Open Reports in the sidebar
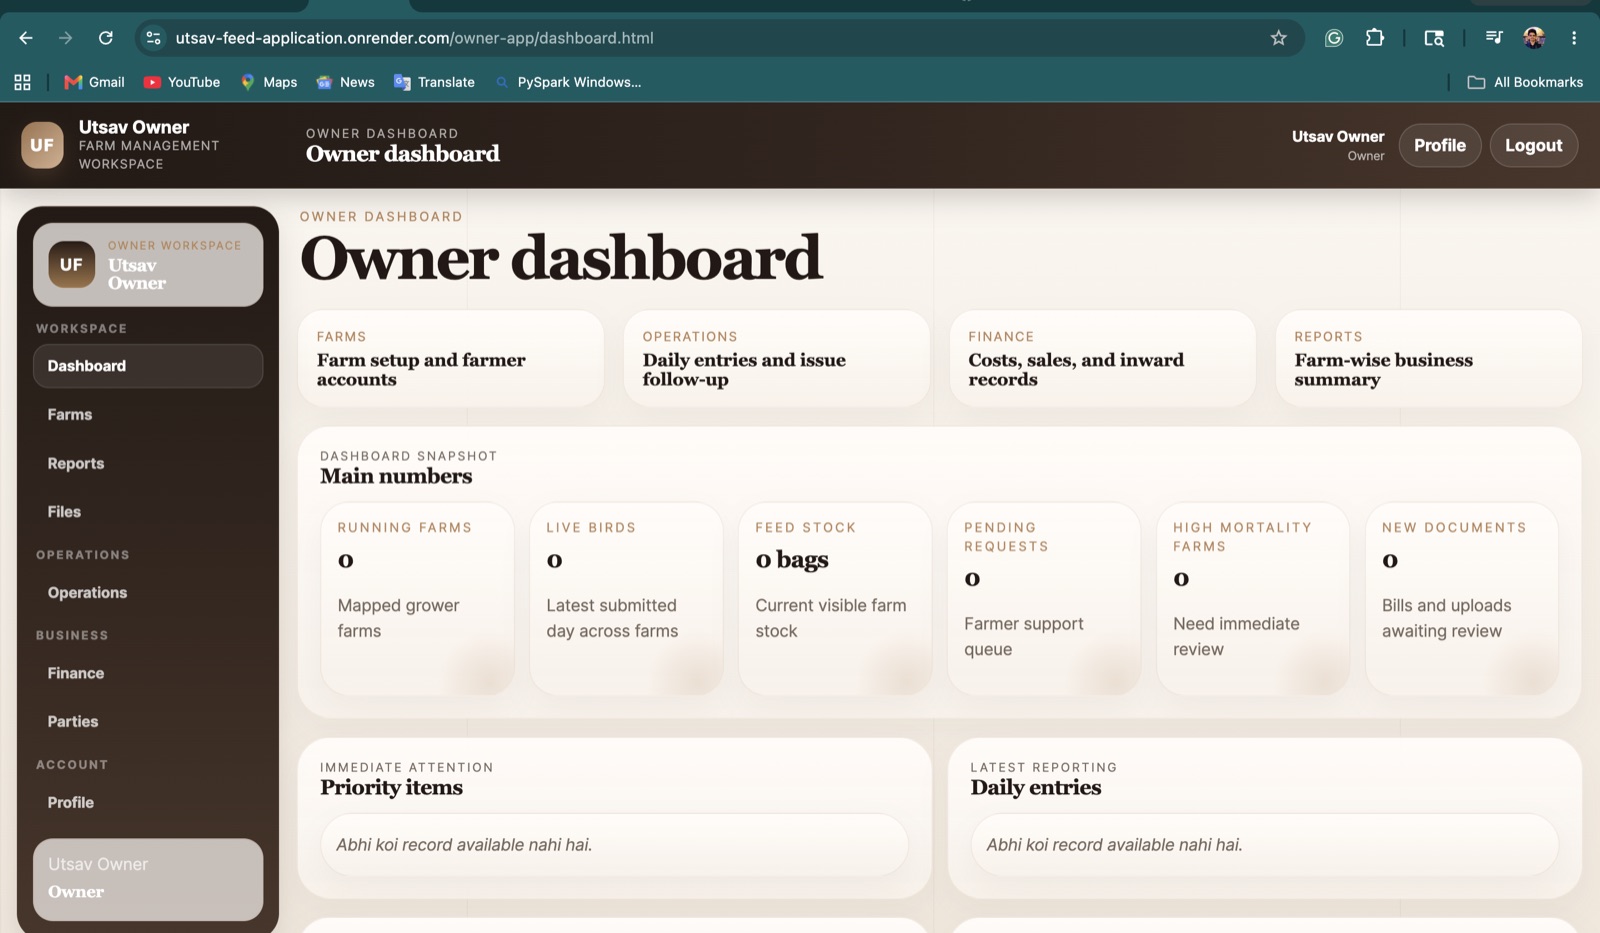 pyautogui.click(x=148, y=463)
